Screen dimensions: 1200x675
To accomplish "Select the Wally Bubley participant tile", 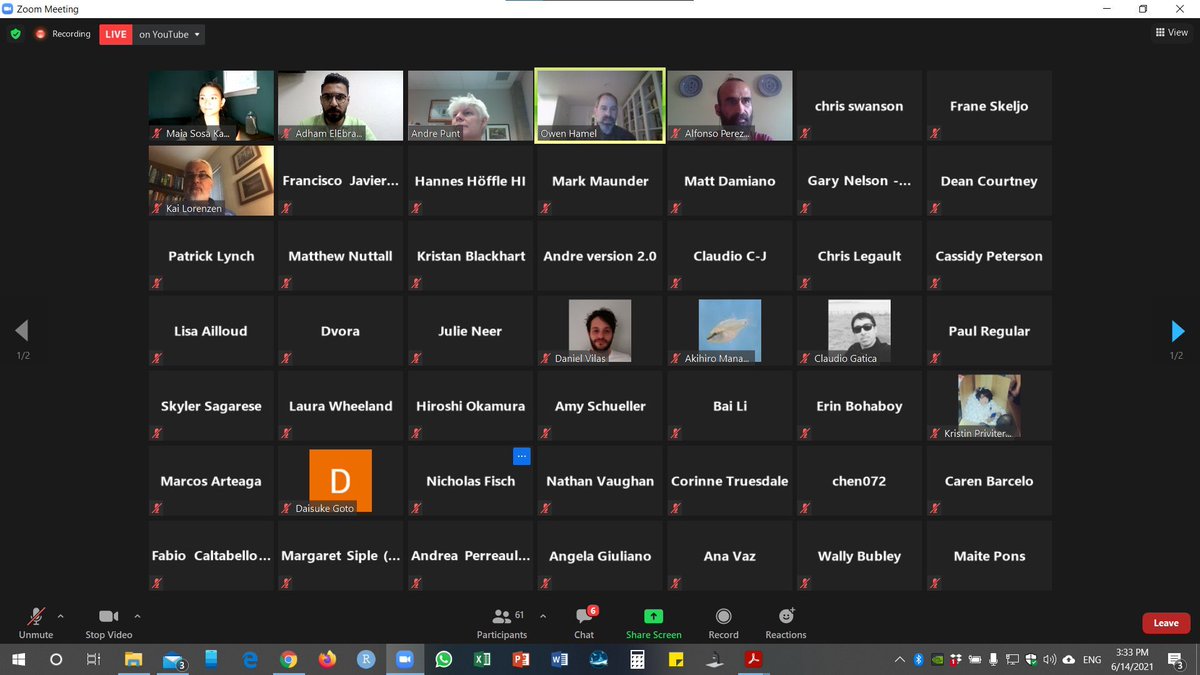I will (859, 555).
